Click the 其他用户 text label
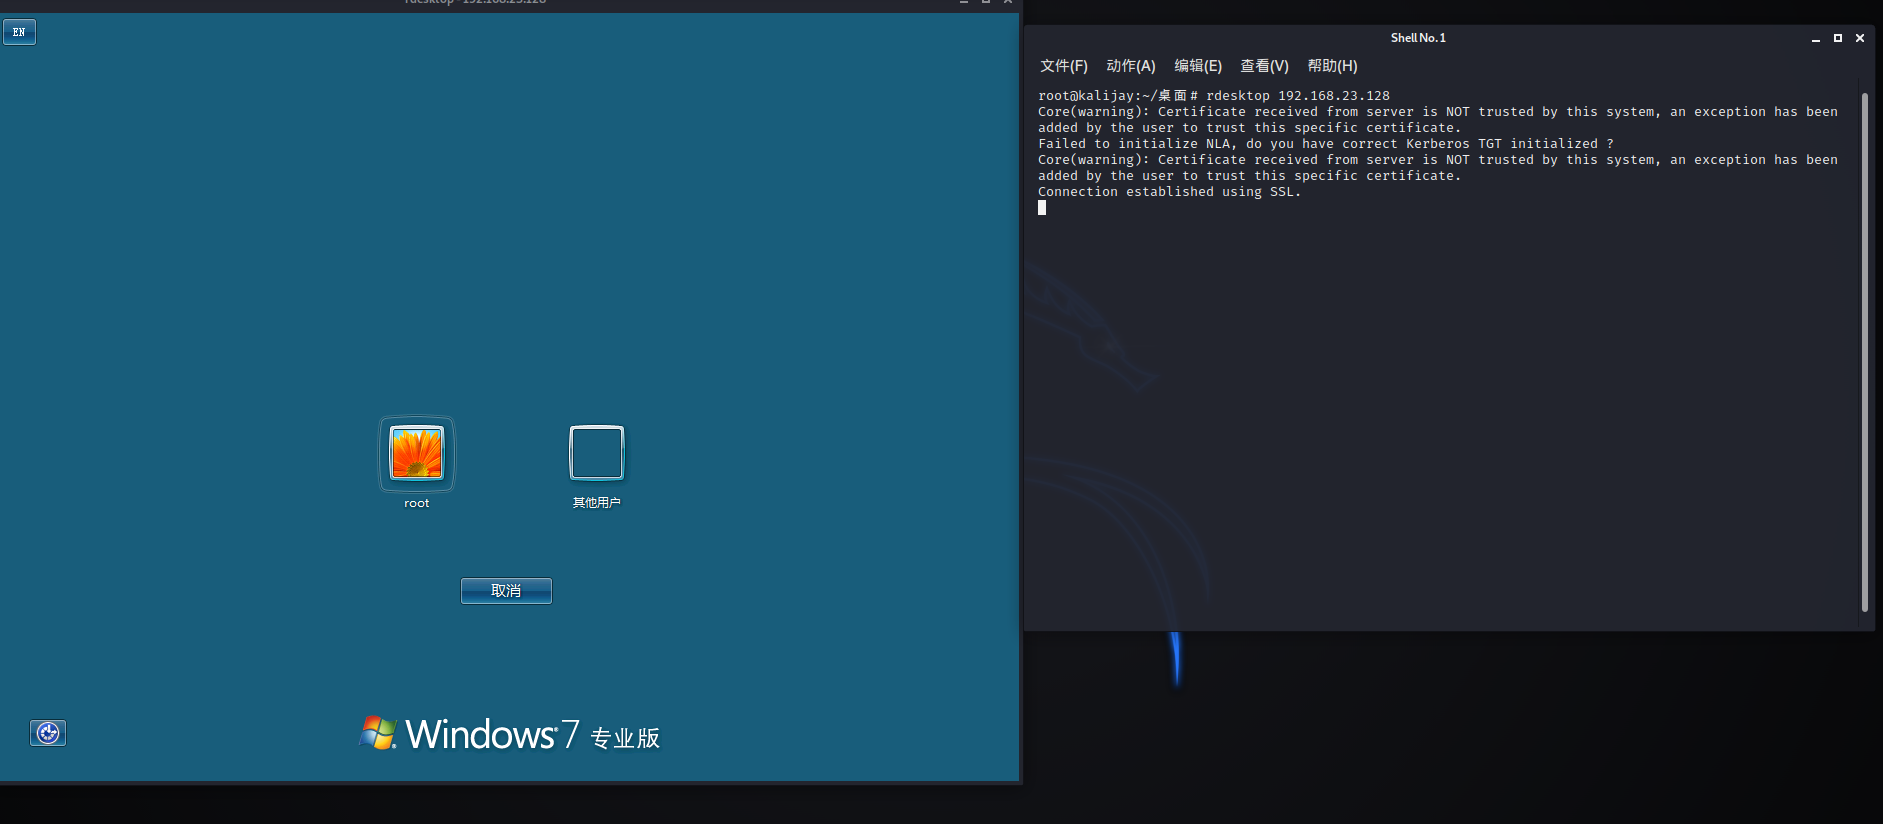 (596, 503)
